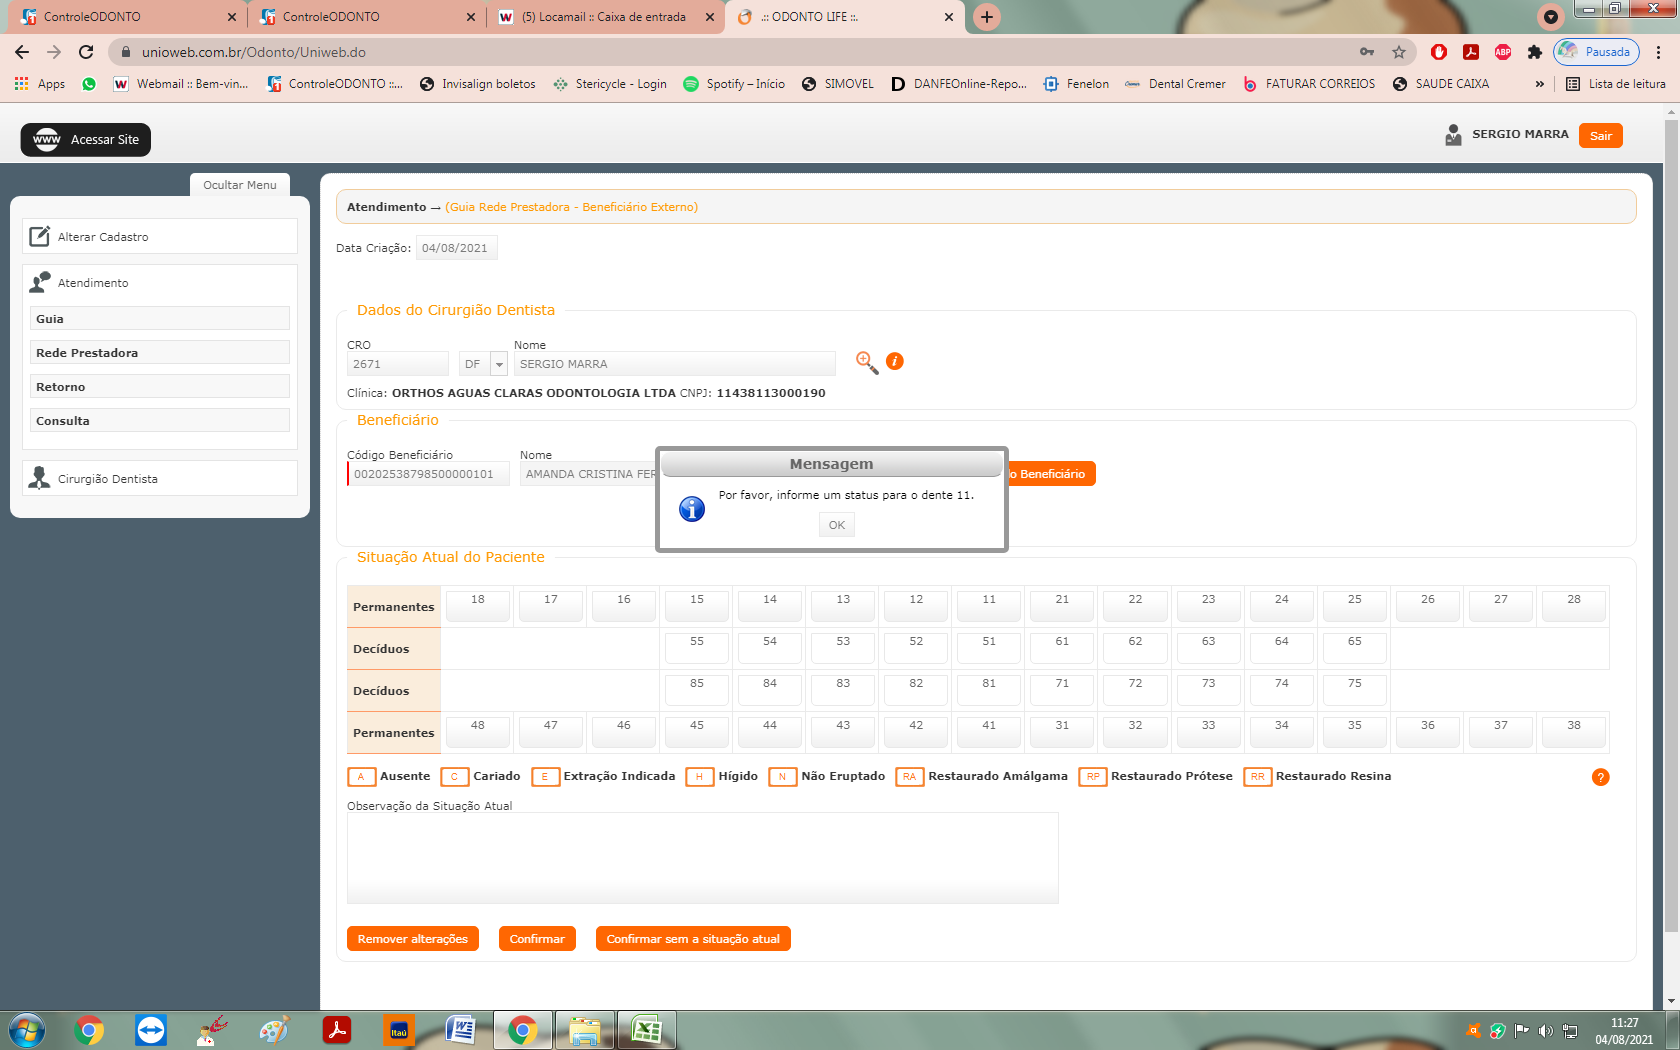
Task: Click the magnifier search icon beside dentist name
Action: 866,362
